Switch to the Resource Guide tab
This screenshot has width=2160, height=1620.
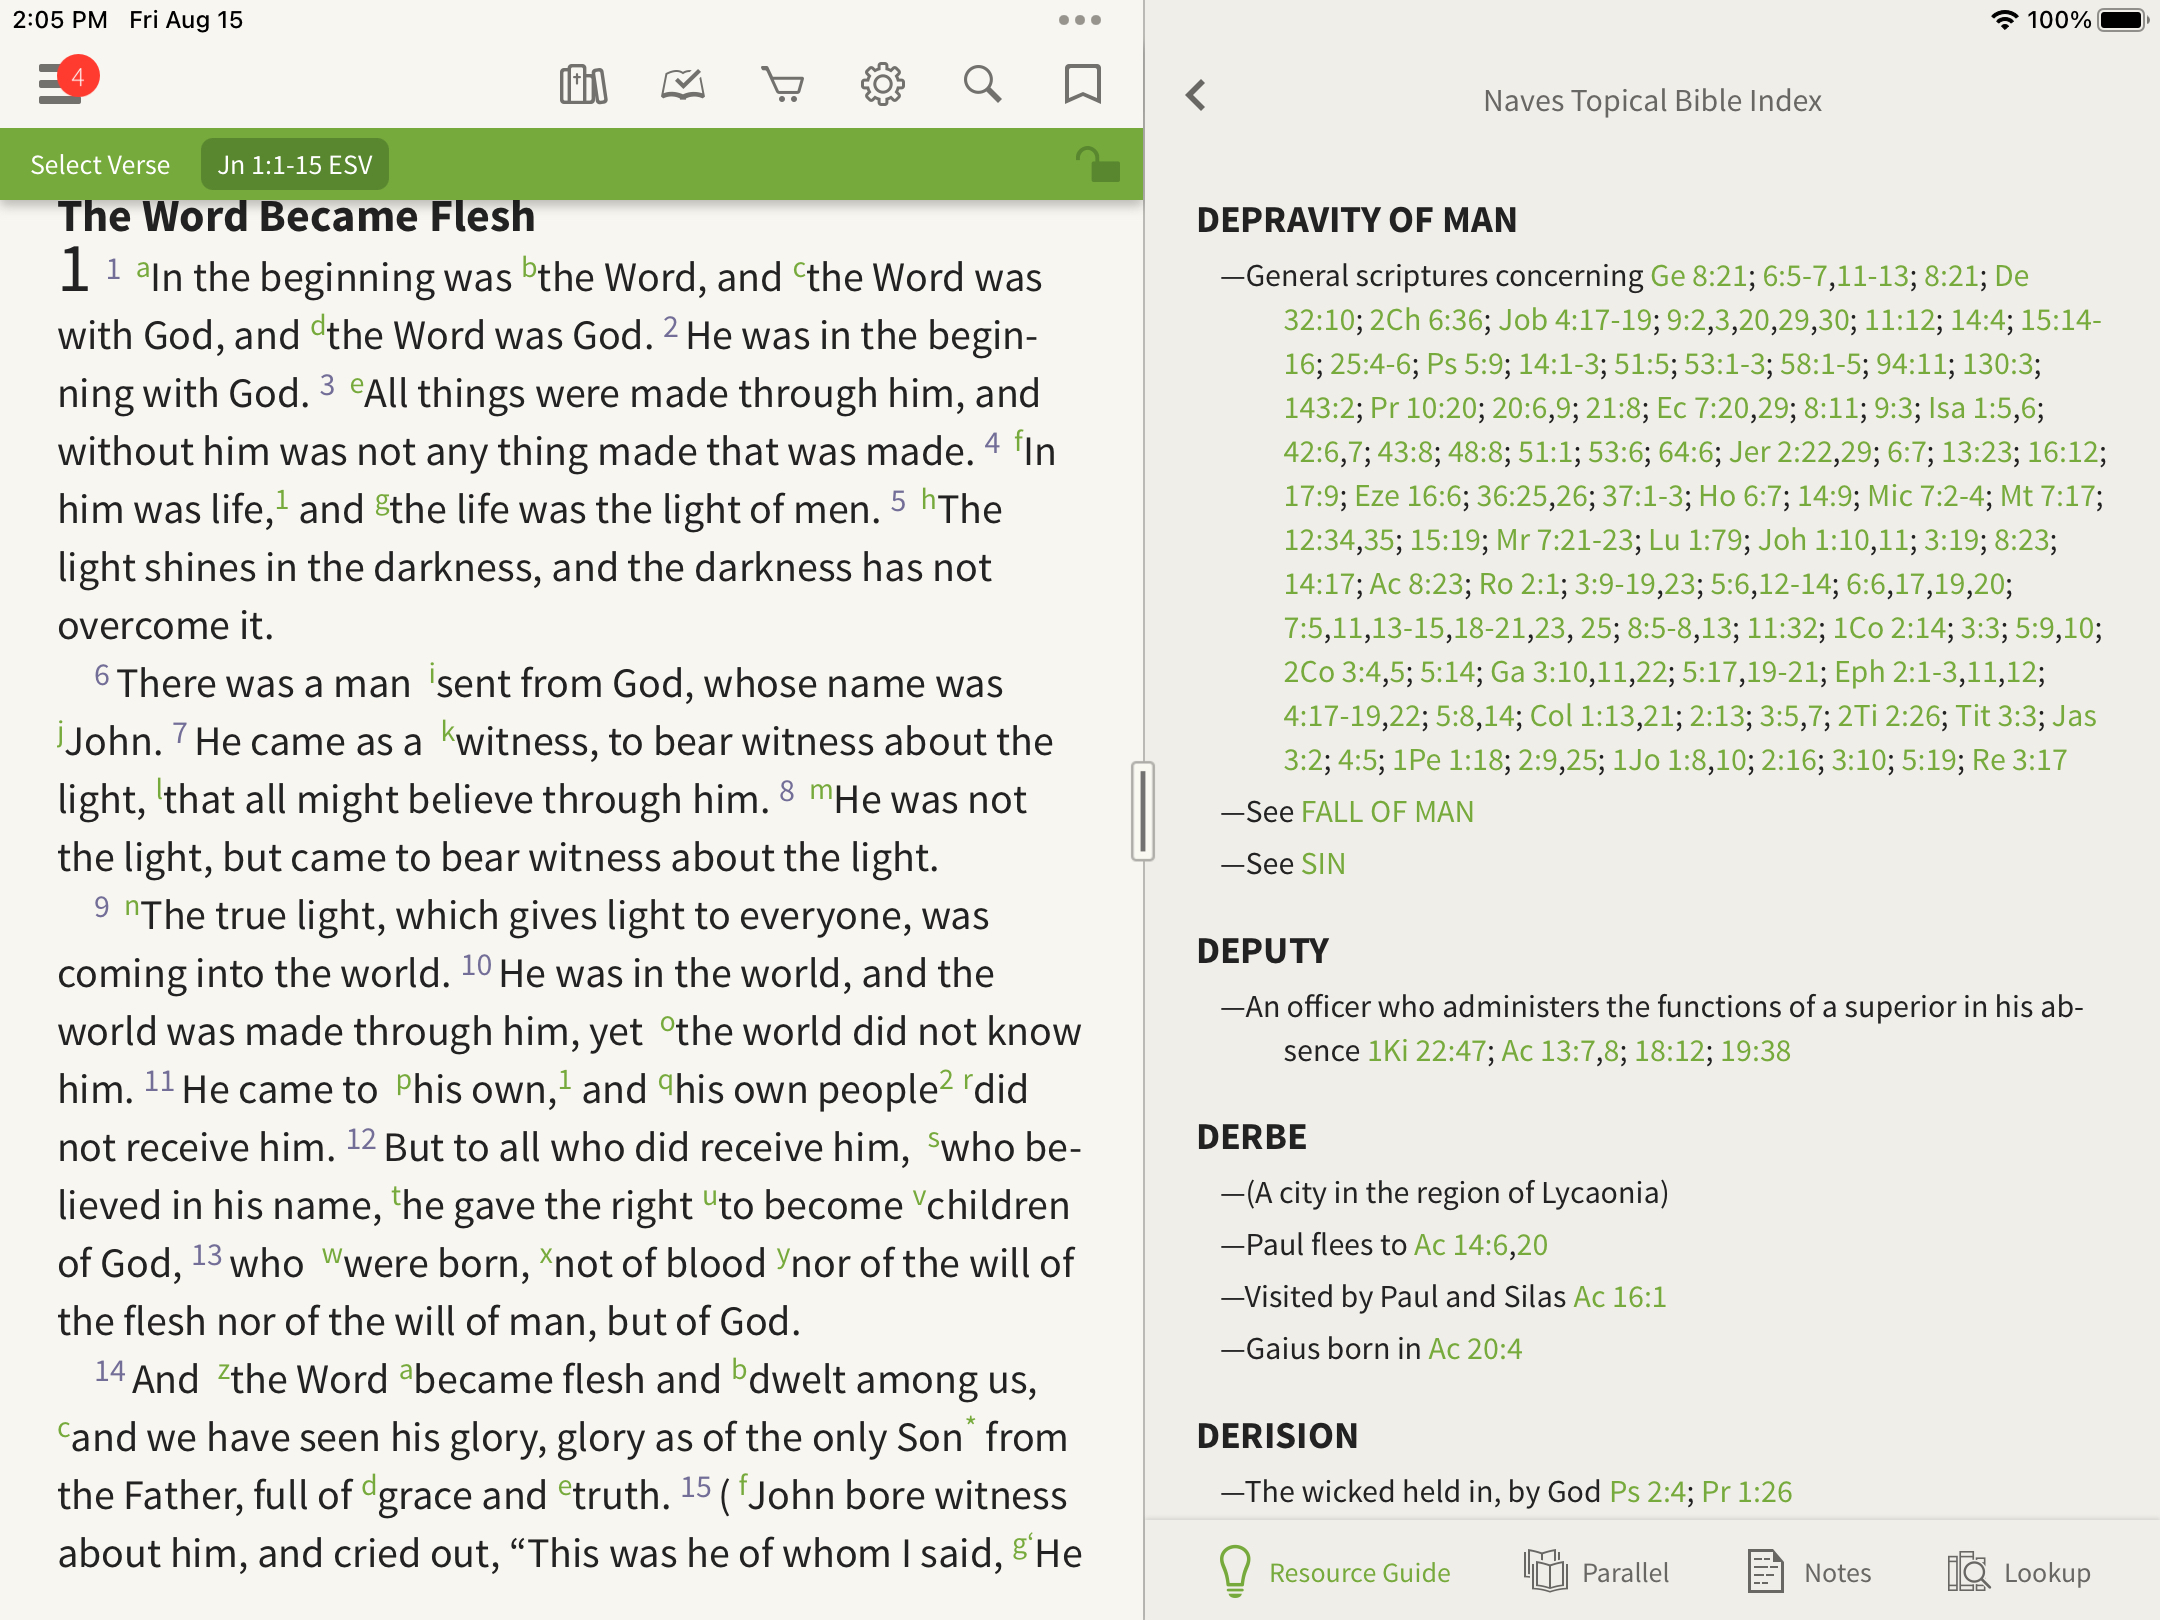pos(1335,1572)
